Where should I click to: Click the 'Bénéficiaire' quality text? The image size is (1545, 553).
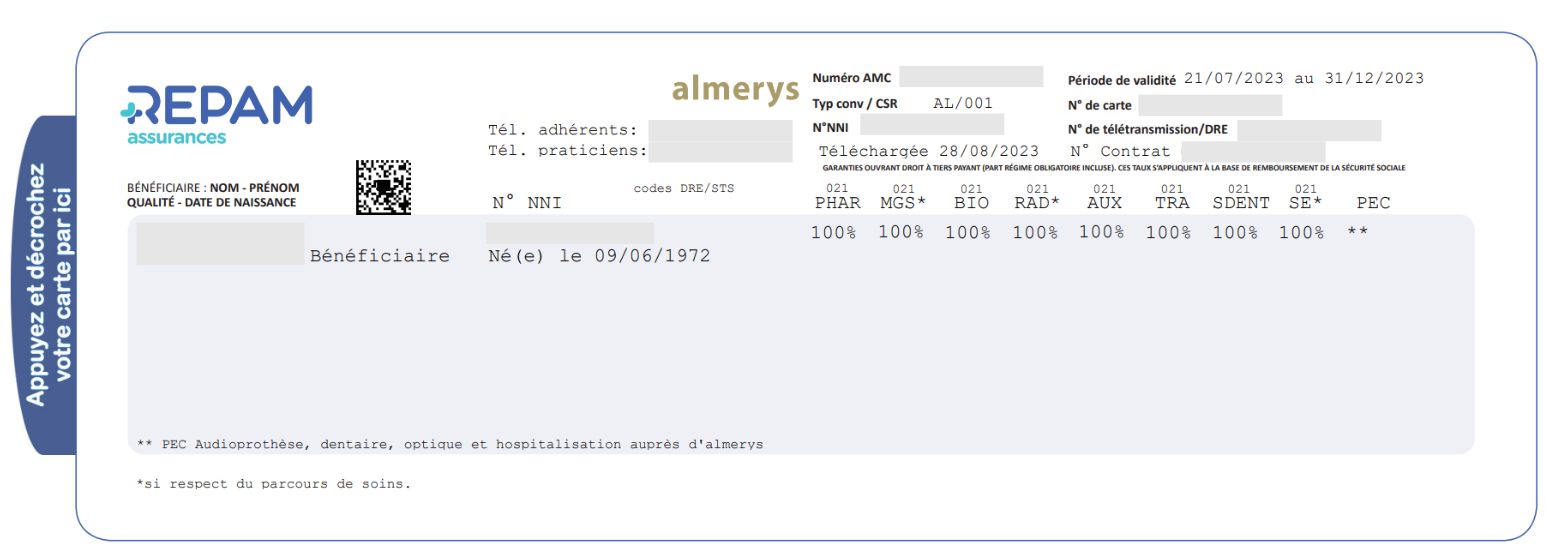tap(380, 256)
